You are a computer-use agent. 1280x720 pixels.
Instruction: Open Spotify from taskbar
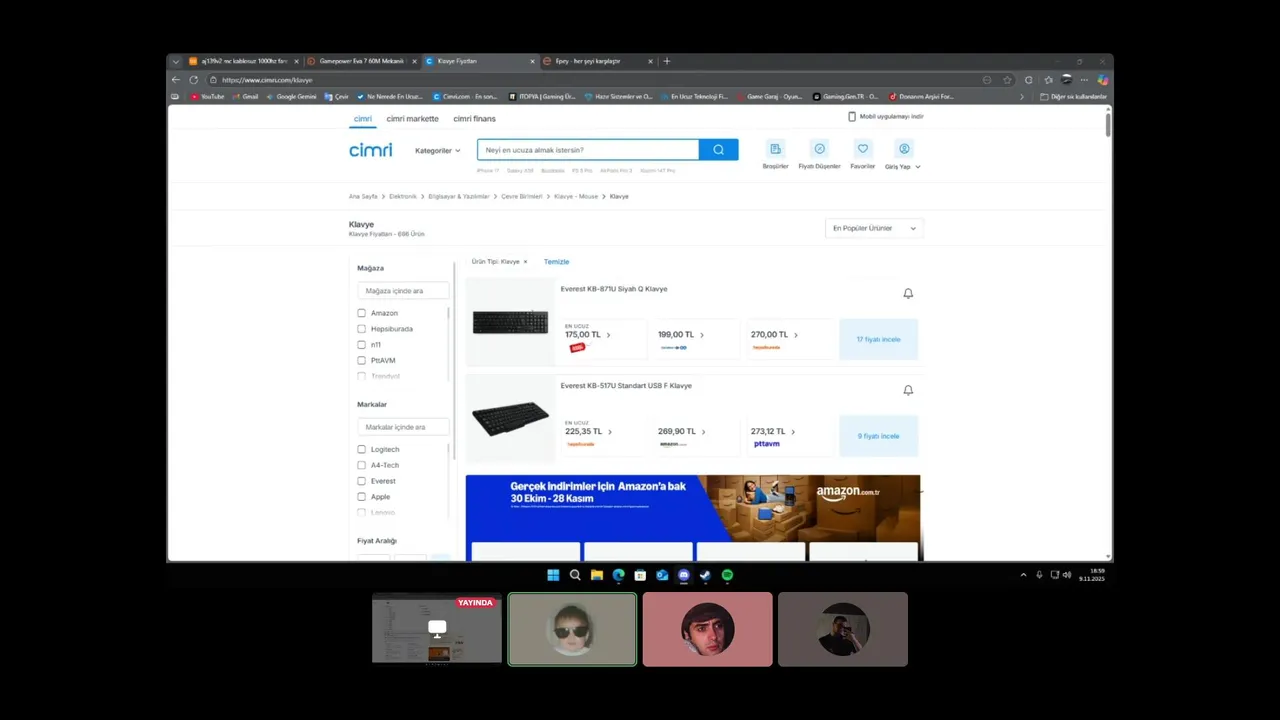pyautogui.click(x=727, y=575)
